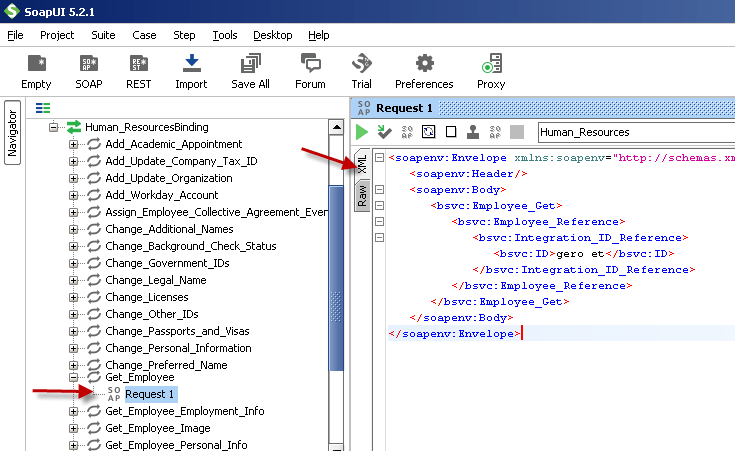Select Request 1 in the tree
Viewport: 735px width, 451px height.
coord(150,394)
